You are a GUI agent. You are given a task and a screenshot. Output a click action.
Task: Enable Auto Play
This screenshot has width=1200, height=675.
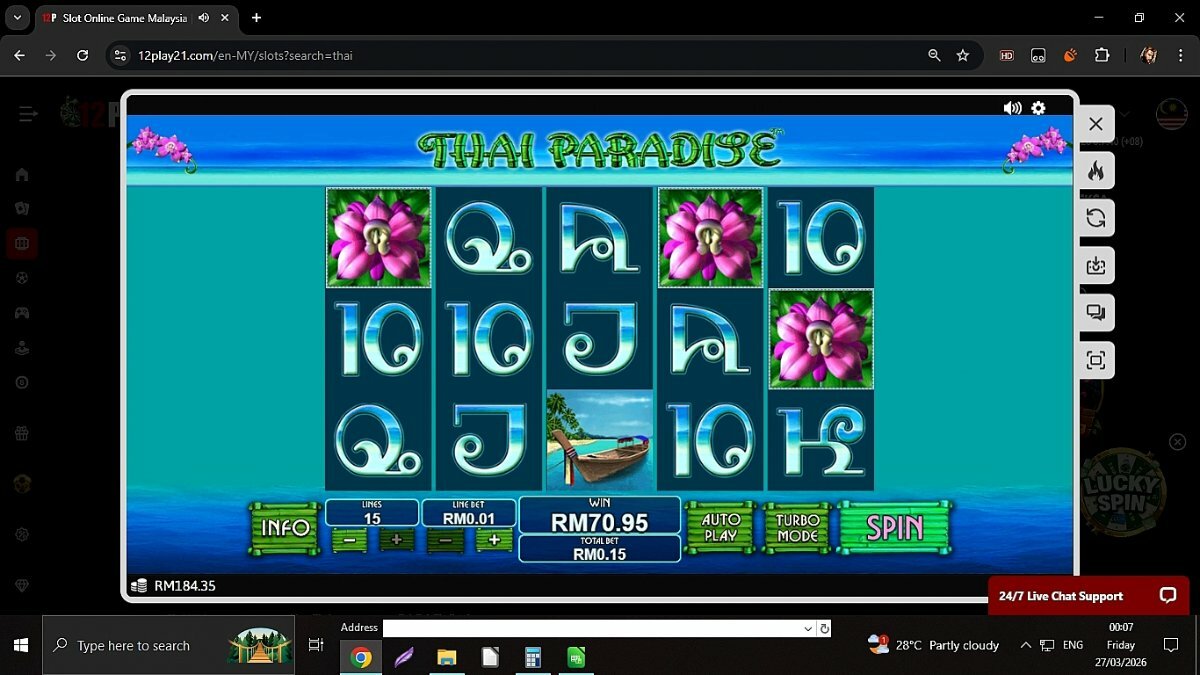[720, 527]
